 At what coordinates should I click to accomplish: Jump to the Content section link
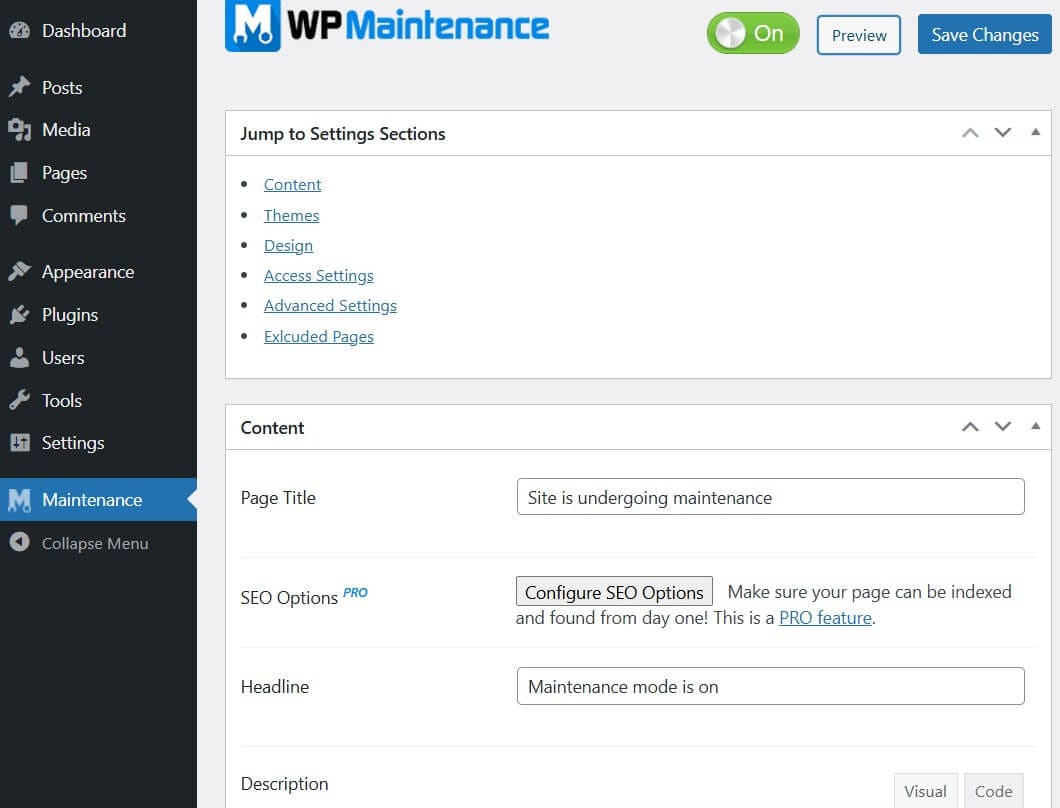click(x=292, y=185)
